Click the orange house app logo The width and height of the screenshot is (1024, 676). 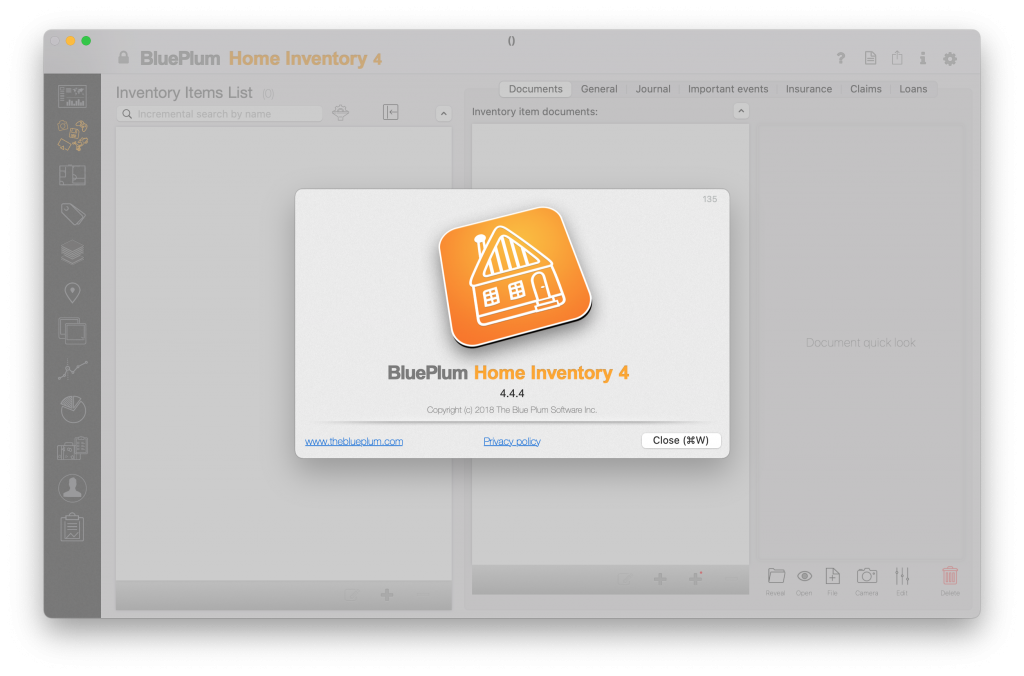tap(515, 277)
